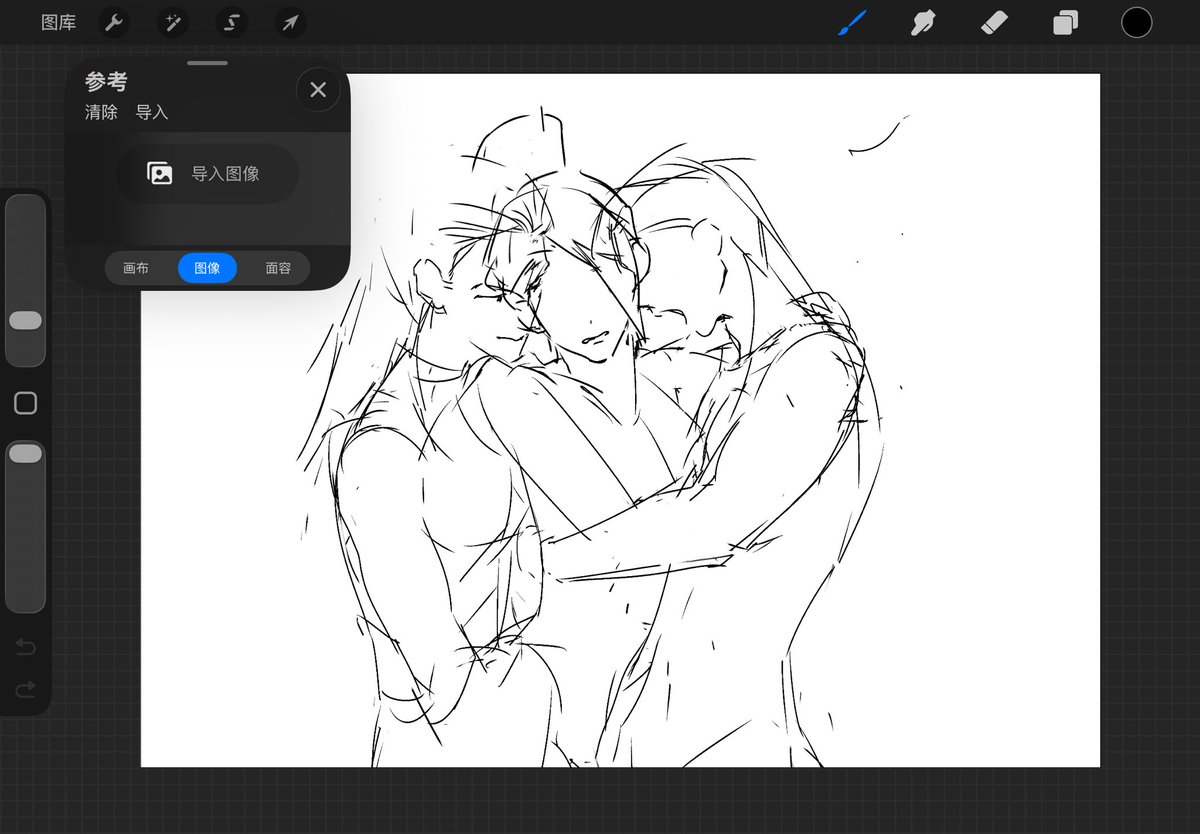Select the Brush tool
The image size is (1200, 834).
click(x=851, y=22)
